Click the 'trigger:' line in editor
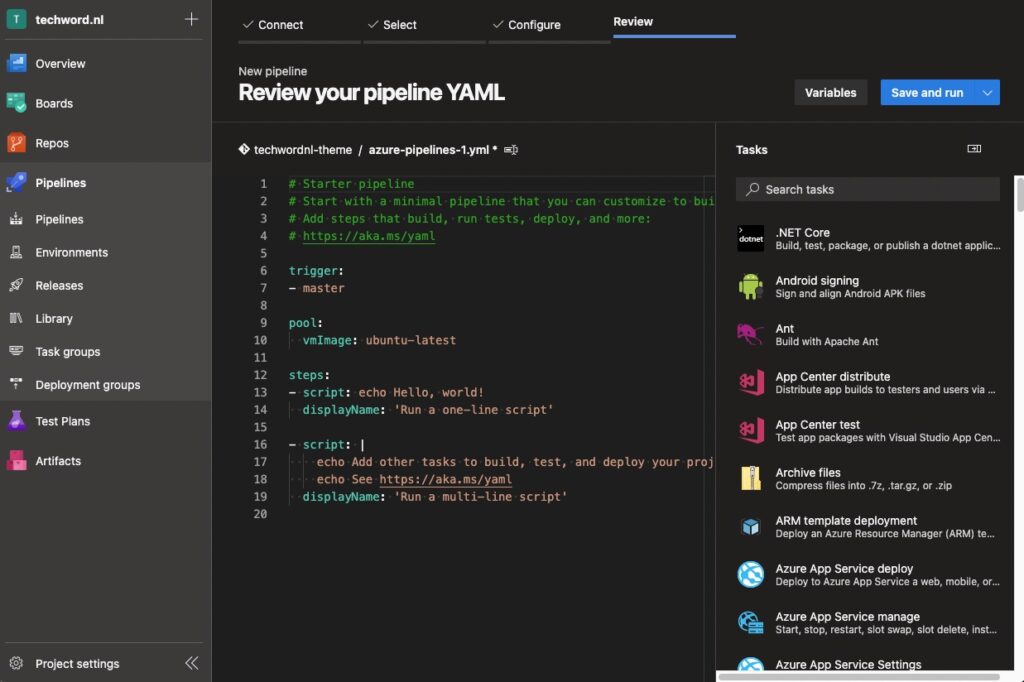Image resolution: width=1024 pixels, height=682 pixels. [316, 270]
